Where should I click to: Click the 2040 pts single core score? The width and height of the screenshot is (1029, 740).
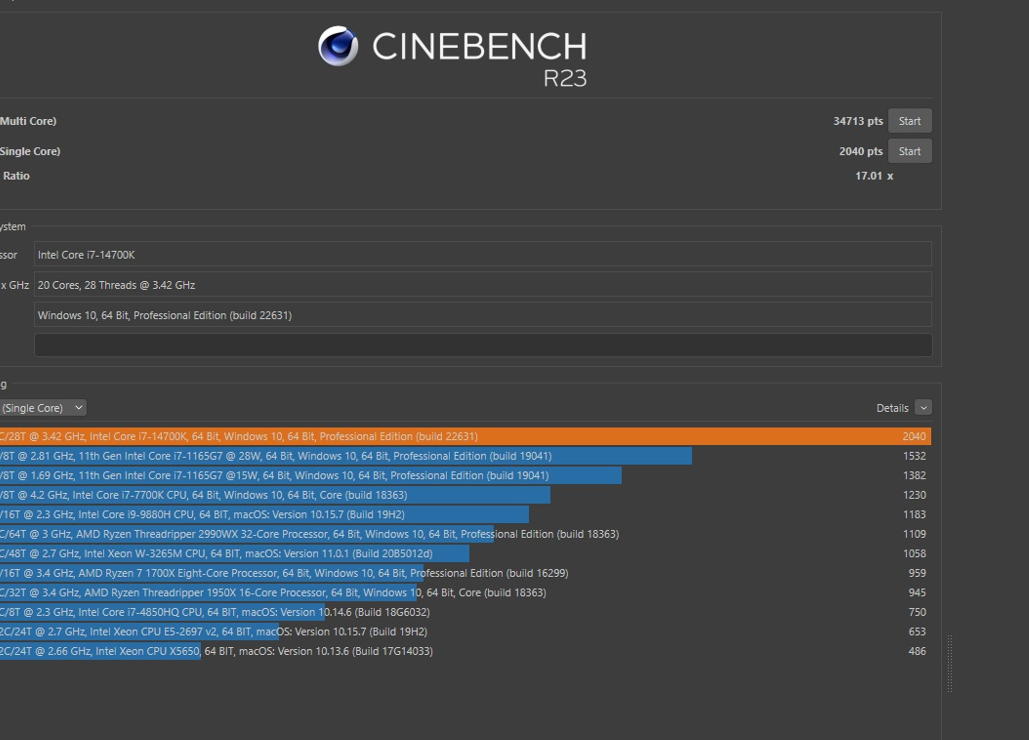click(860, 151)
